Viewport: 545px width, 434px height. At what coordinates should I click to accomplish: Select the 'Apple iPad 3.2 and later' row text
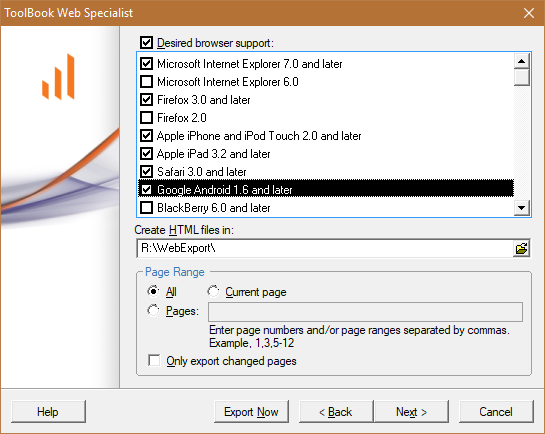[x=213, y=154]
